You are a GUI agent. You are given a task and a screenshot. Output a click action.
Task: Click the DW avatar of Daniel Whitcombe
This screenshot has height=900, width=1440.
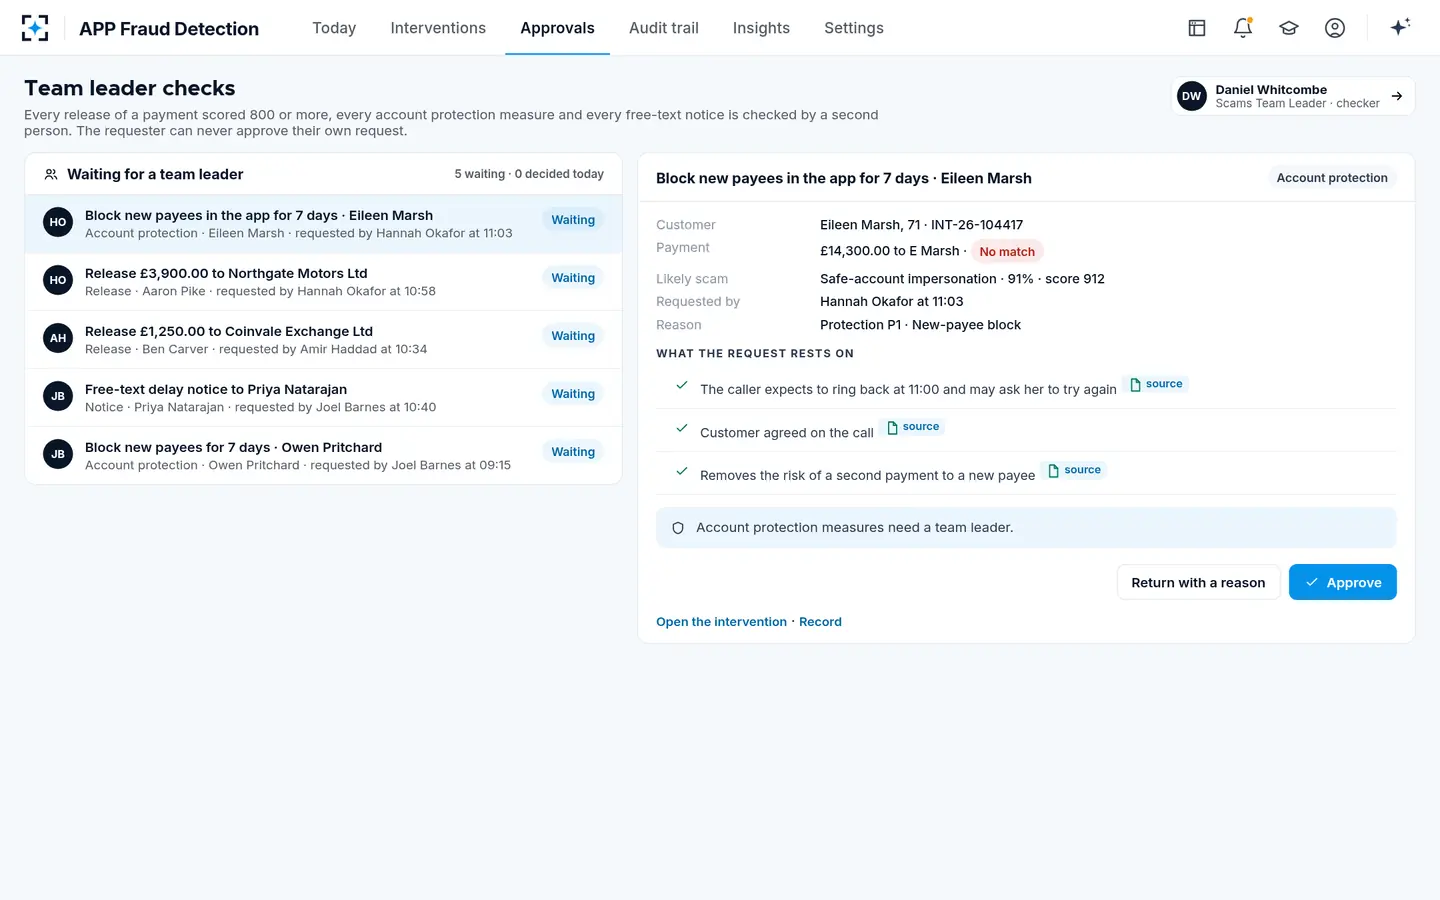point(1192,96)
